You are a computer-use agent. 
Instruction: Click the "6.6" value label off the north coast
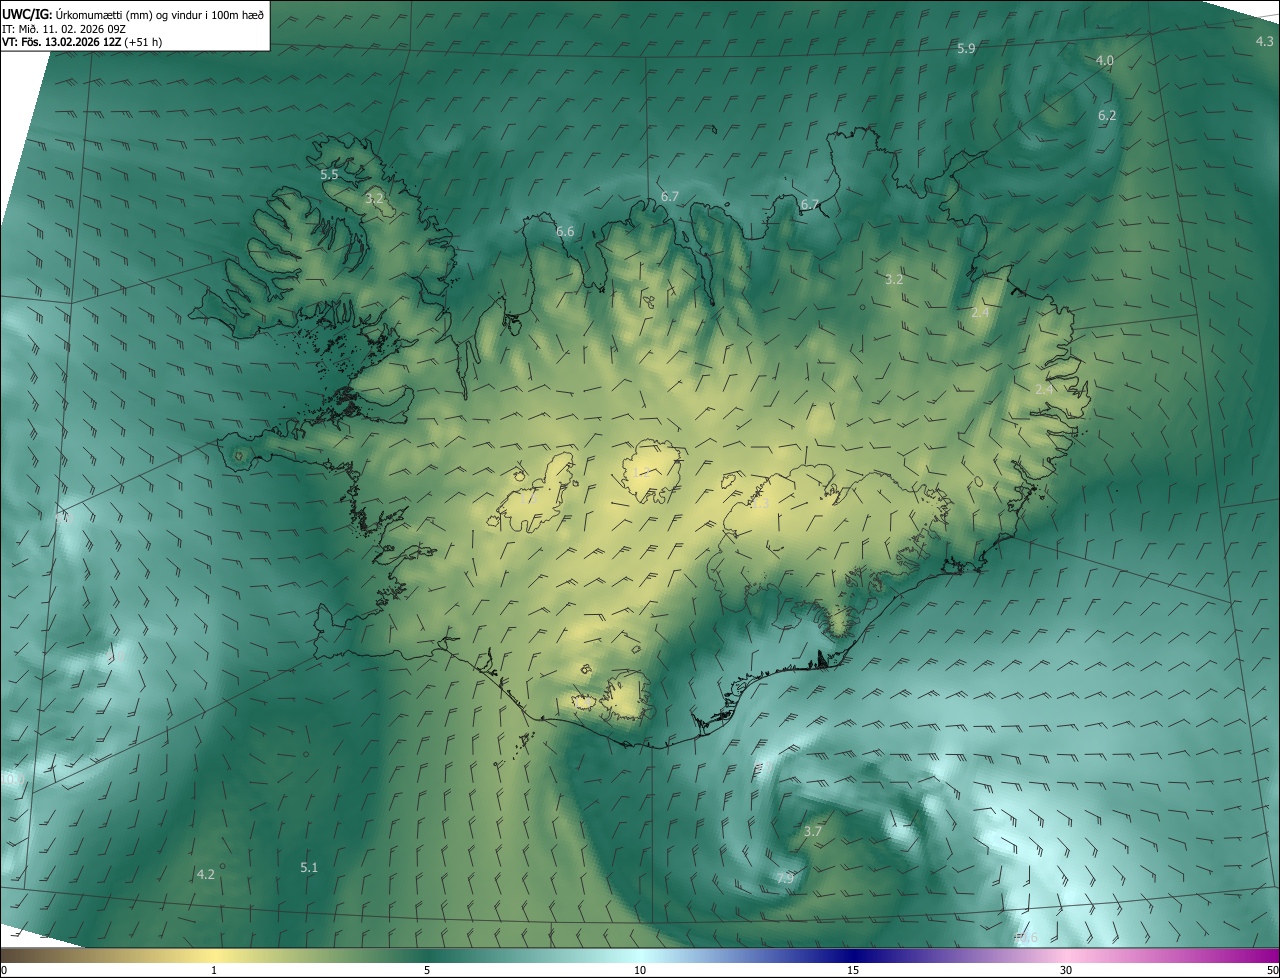(x=565, y=231)
